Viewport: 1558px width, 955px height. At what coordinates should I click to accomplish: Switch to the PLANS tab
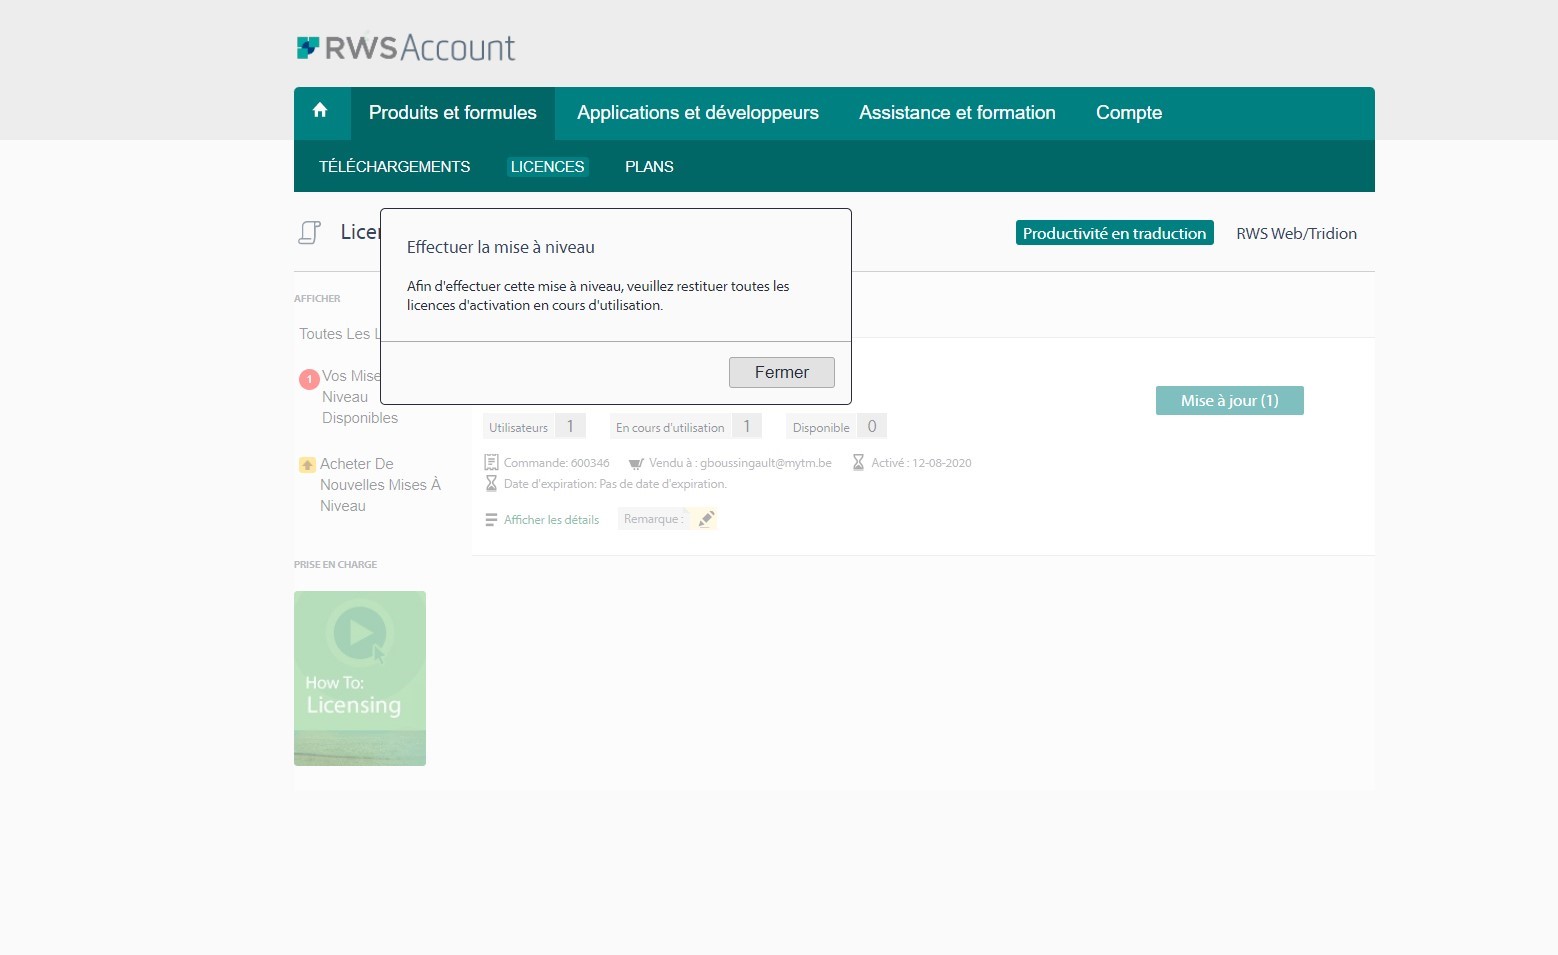coord(649,166)
